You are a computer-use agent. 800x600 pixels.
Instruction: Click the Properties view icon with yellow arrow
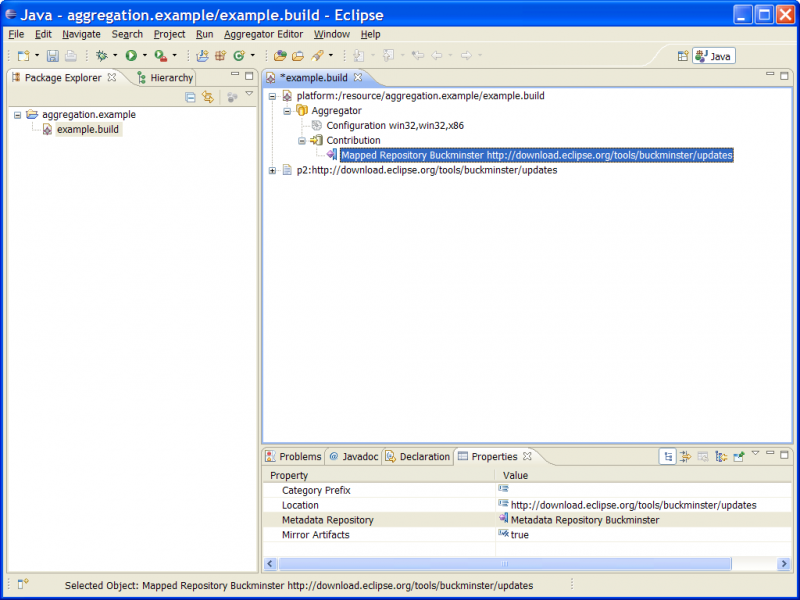721,457
